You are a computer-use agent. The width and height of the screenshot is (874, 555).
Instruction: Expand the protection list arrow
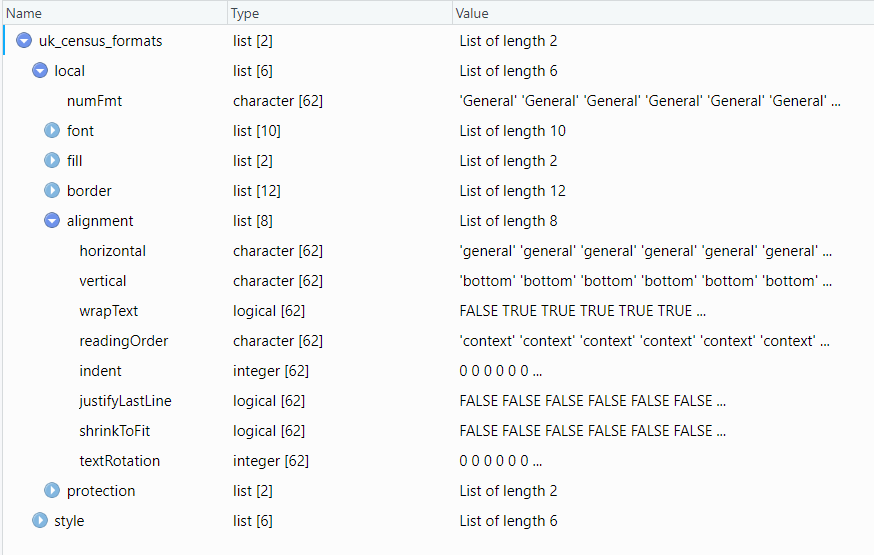coord(52,491)
